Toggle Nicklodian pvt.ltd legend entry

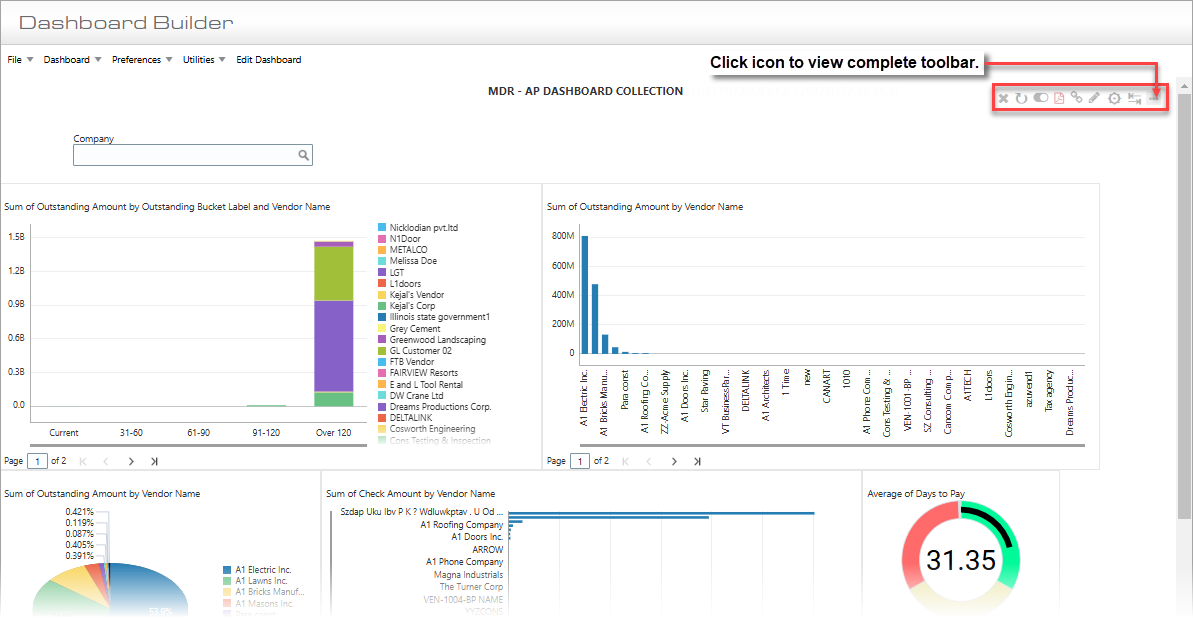[423, 227]
